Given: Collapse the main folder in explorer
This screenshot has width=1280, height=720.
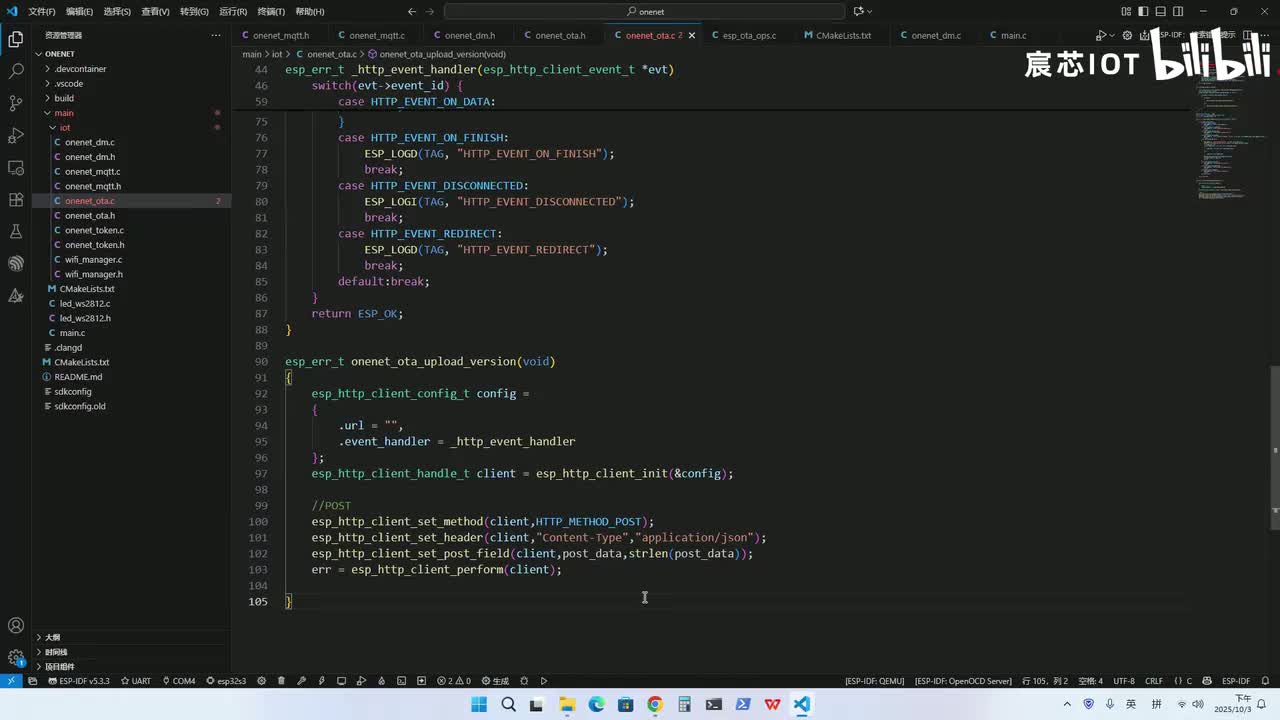Looking at the screenshot, I should (x=64, y=113).
